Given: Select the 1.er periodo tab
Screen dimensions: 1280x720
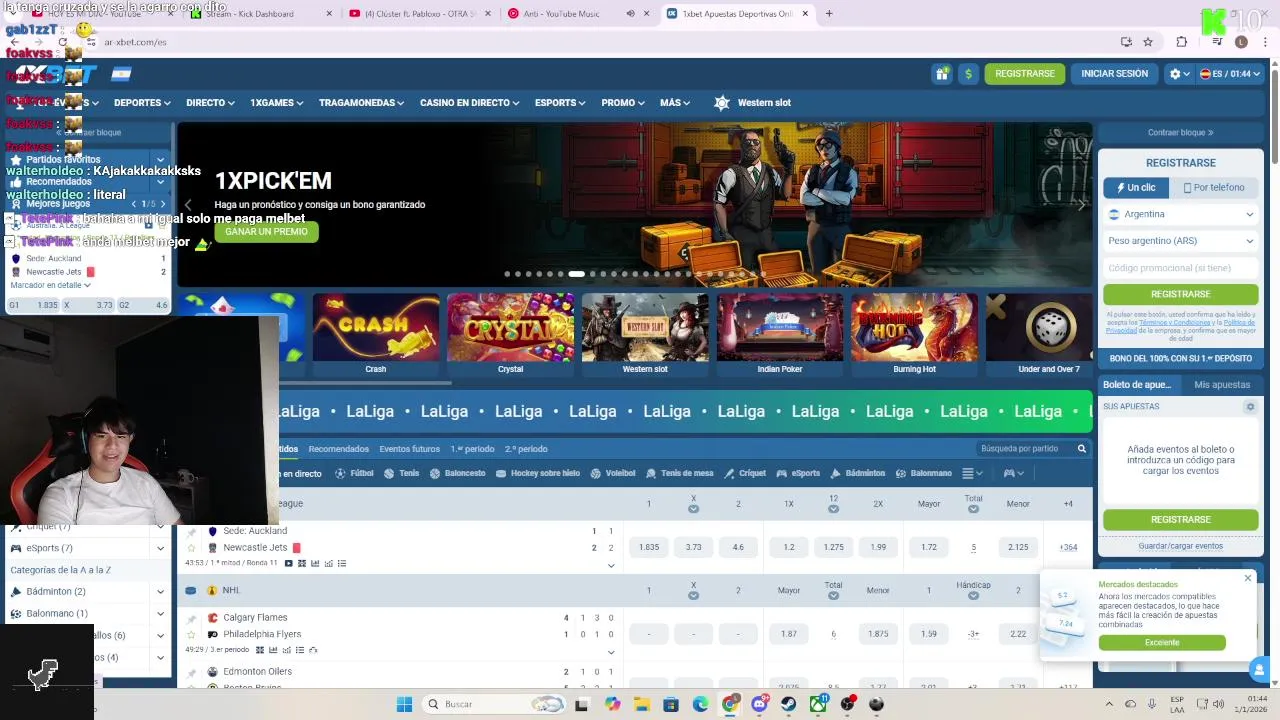Looking at the screenshot, I should pos(472,449).
